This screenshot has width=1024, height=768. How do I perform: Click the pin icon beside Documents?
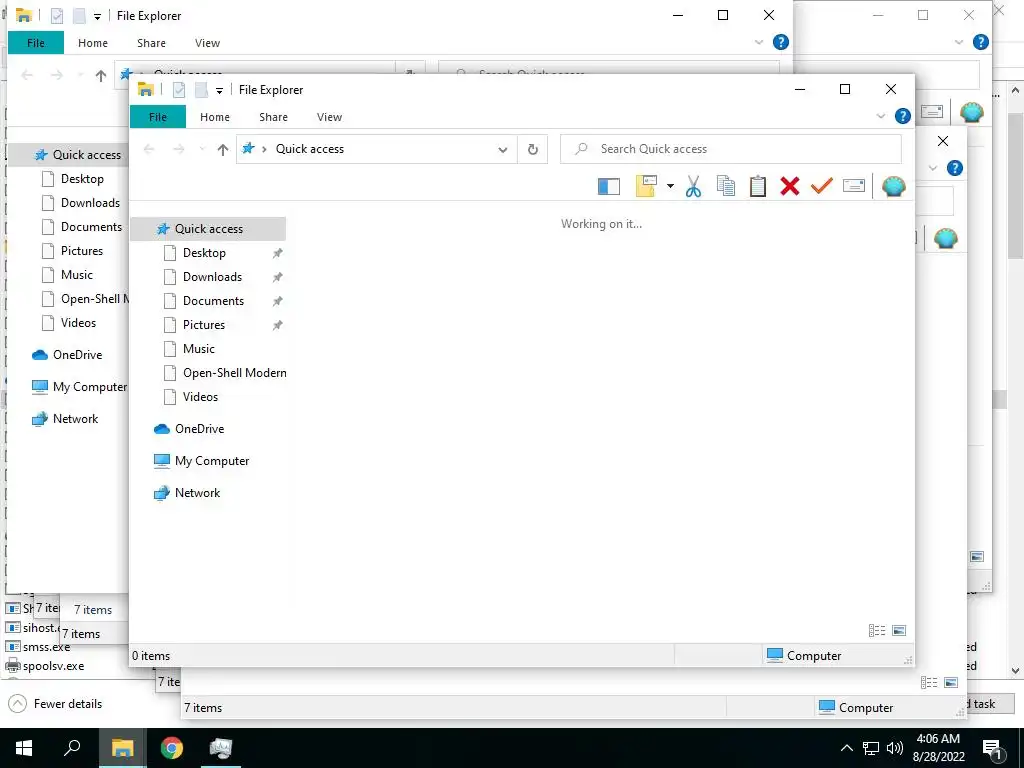278,301
